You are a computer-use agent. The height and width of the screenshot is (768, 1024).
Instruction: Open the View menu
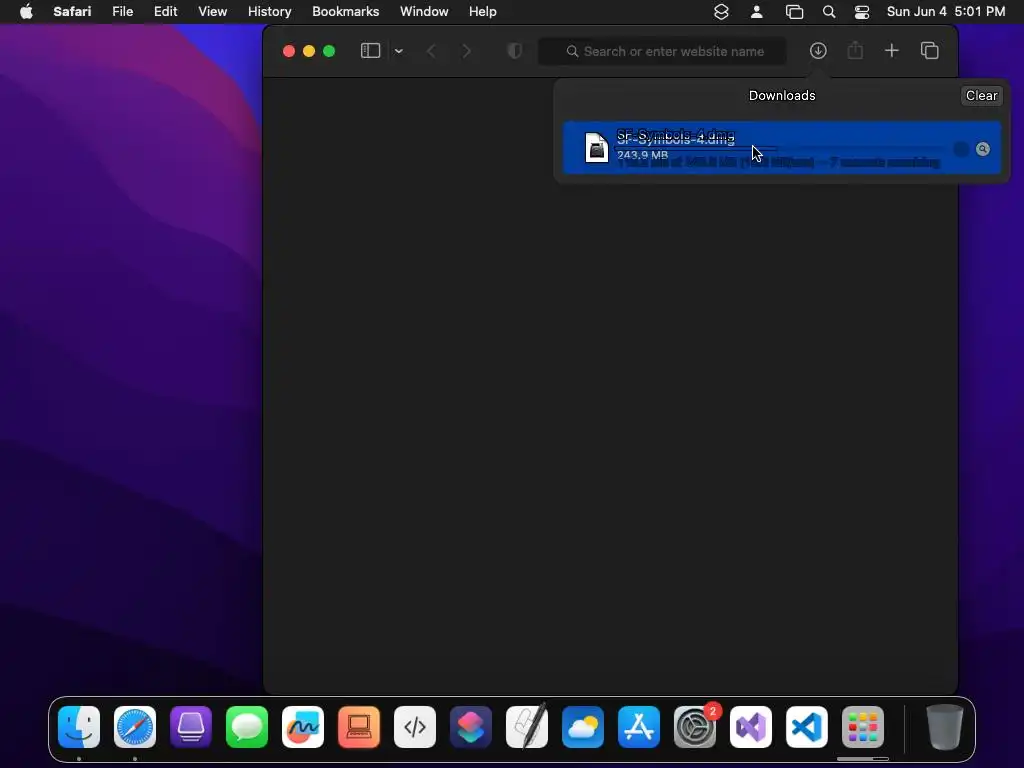[x=212, y=12]
